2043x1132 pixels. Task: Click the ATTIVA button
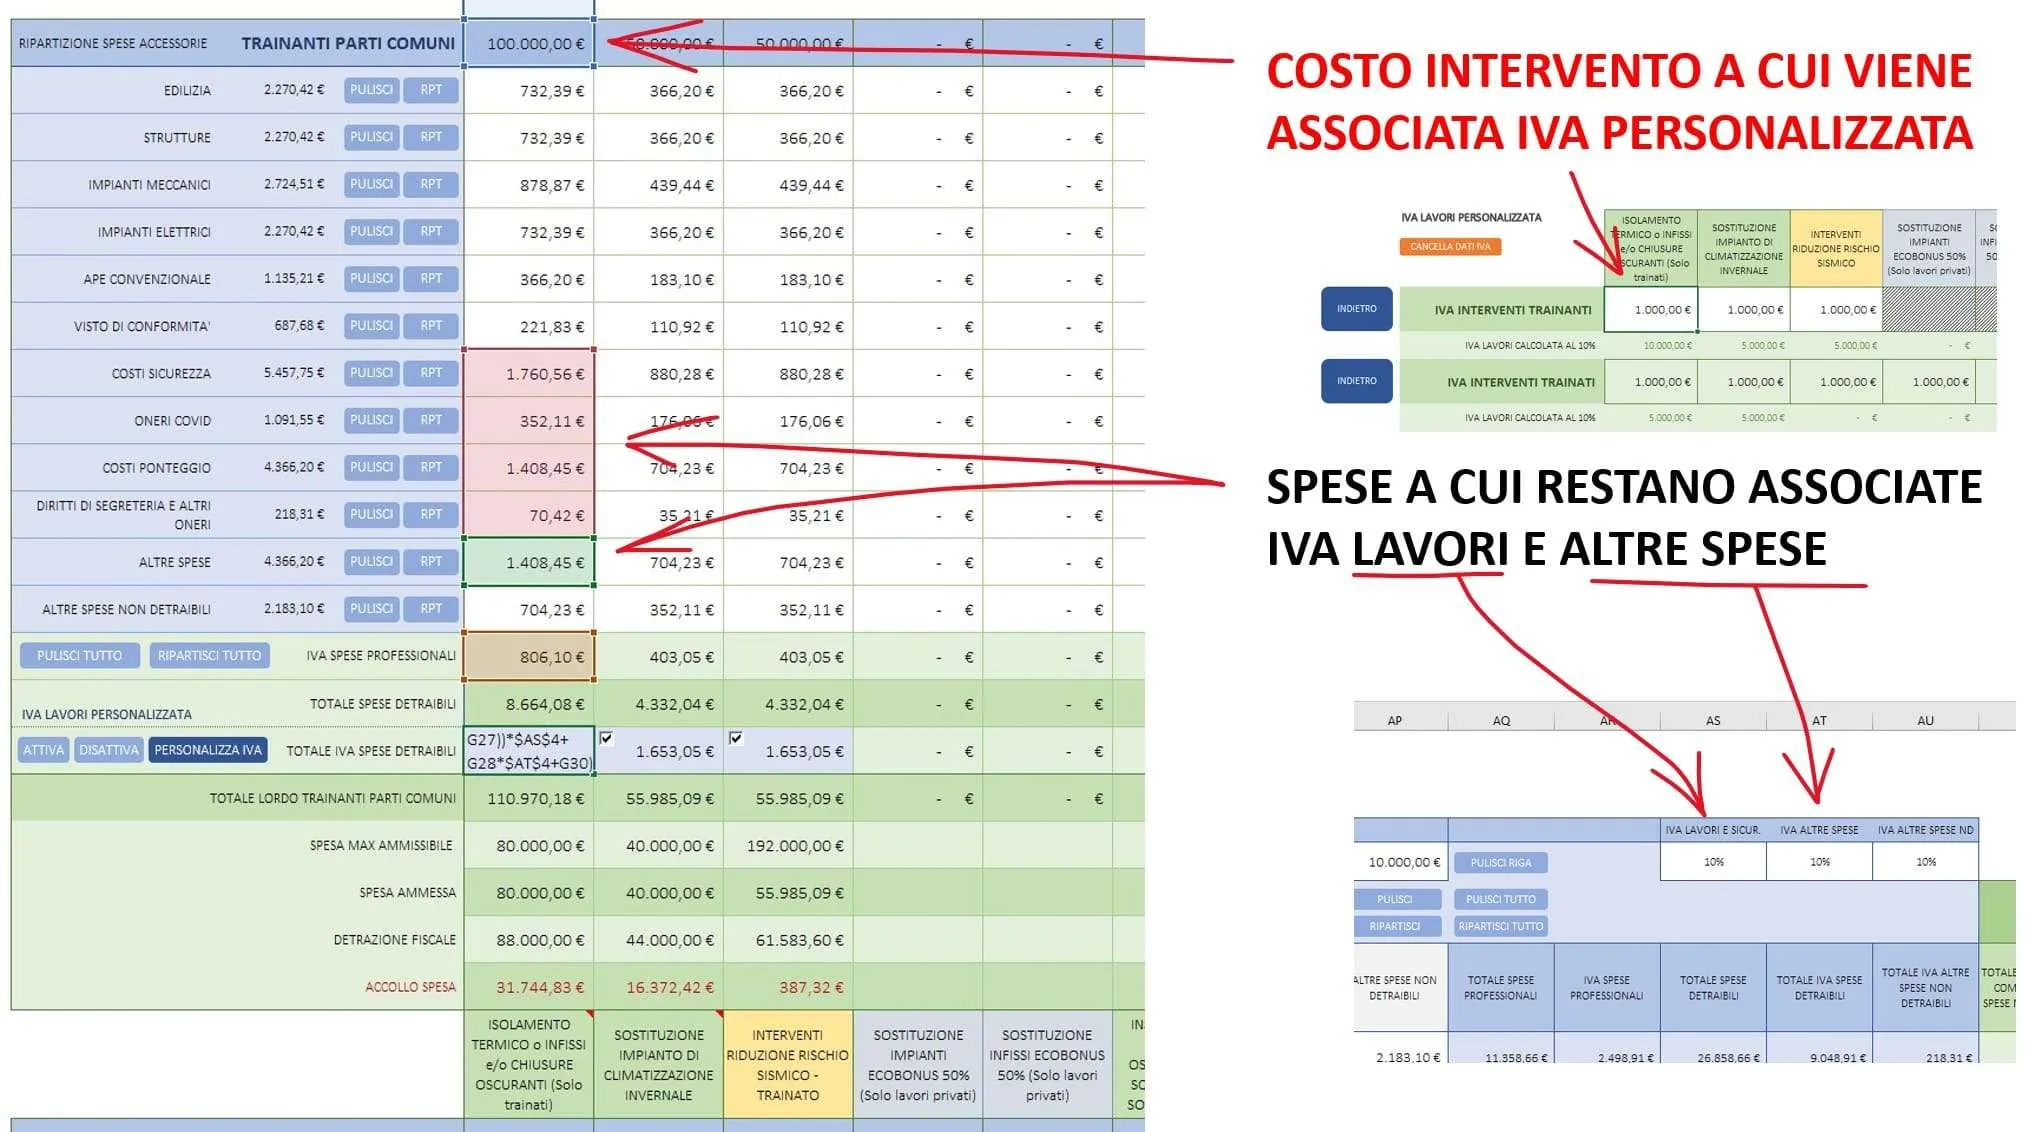point(43,750)
